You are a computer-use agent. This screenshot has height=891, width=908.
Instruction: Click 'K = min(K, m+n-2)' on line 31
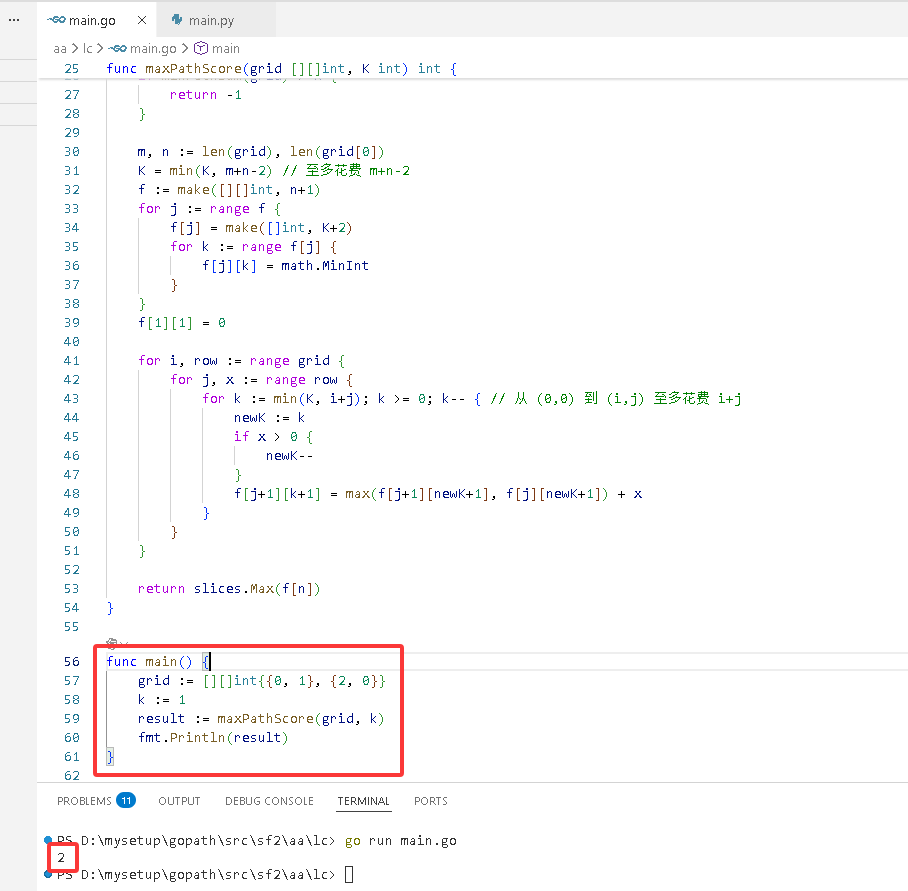pos(204,171)
